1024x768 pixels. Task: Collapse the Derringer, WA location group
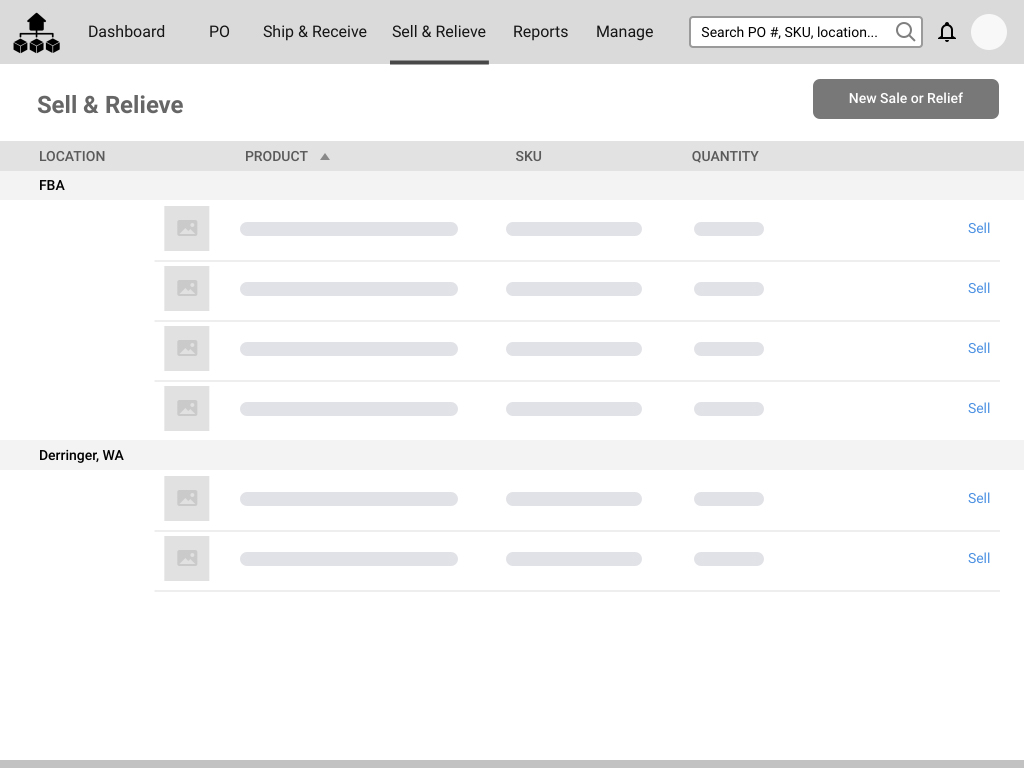[x=81, y=455]
